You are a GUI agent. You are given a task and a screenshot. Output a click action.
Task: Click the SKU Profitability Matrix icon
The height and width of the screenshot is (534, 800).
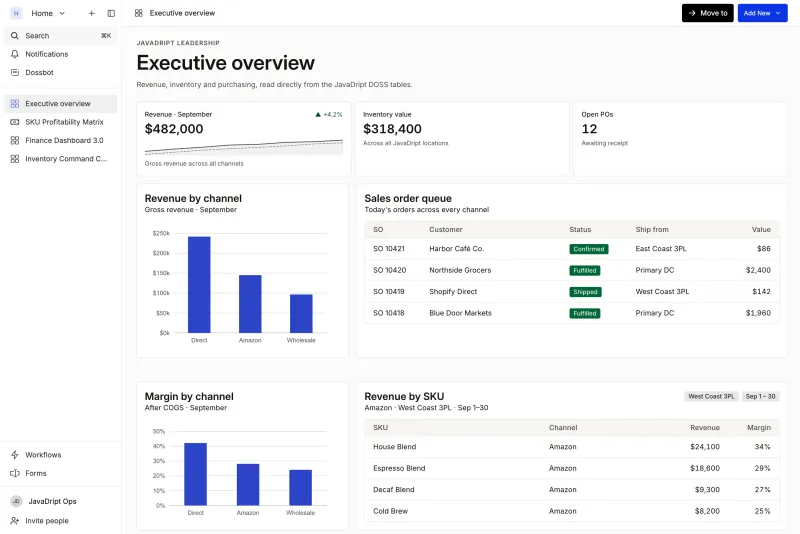15,122
